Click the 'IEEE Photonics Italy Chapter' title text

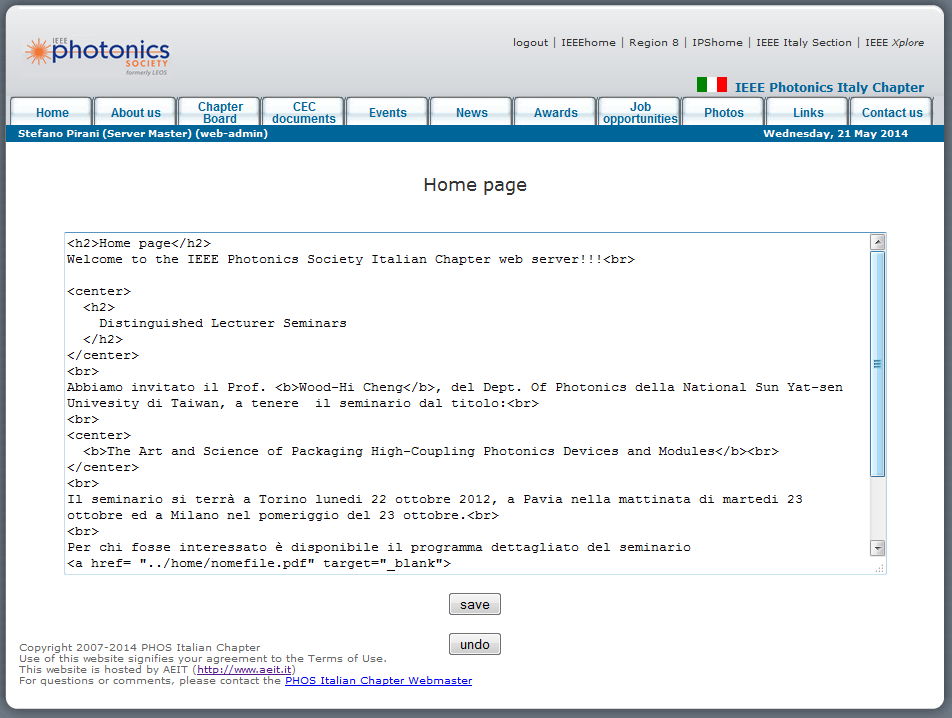(x=829, y=87)
